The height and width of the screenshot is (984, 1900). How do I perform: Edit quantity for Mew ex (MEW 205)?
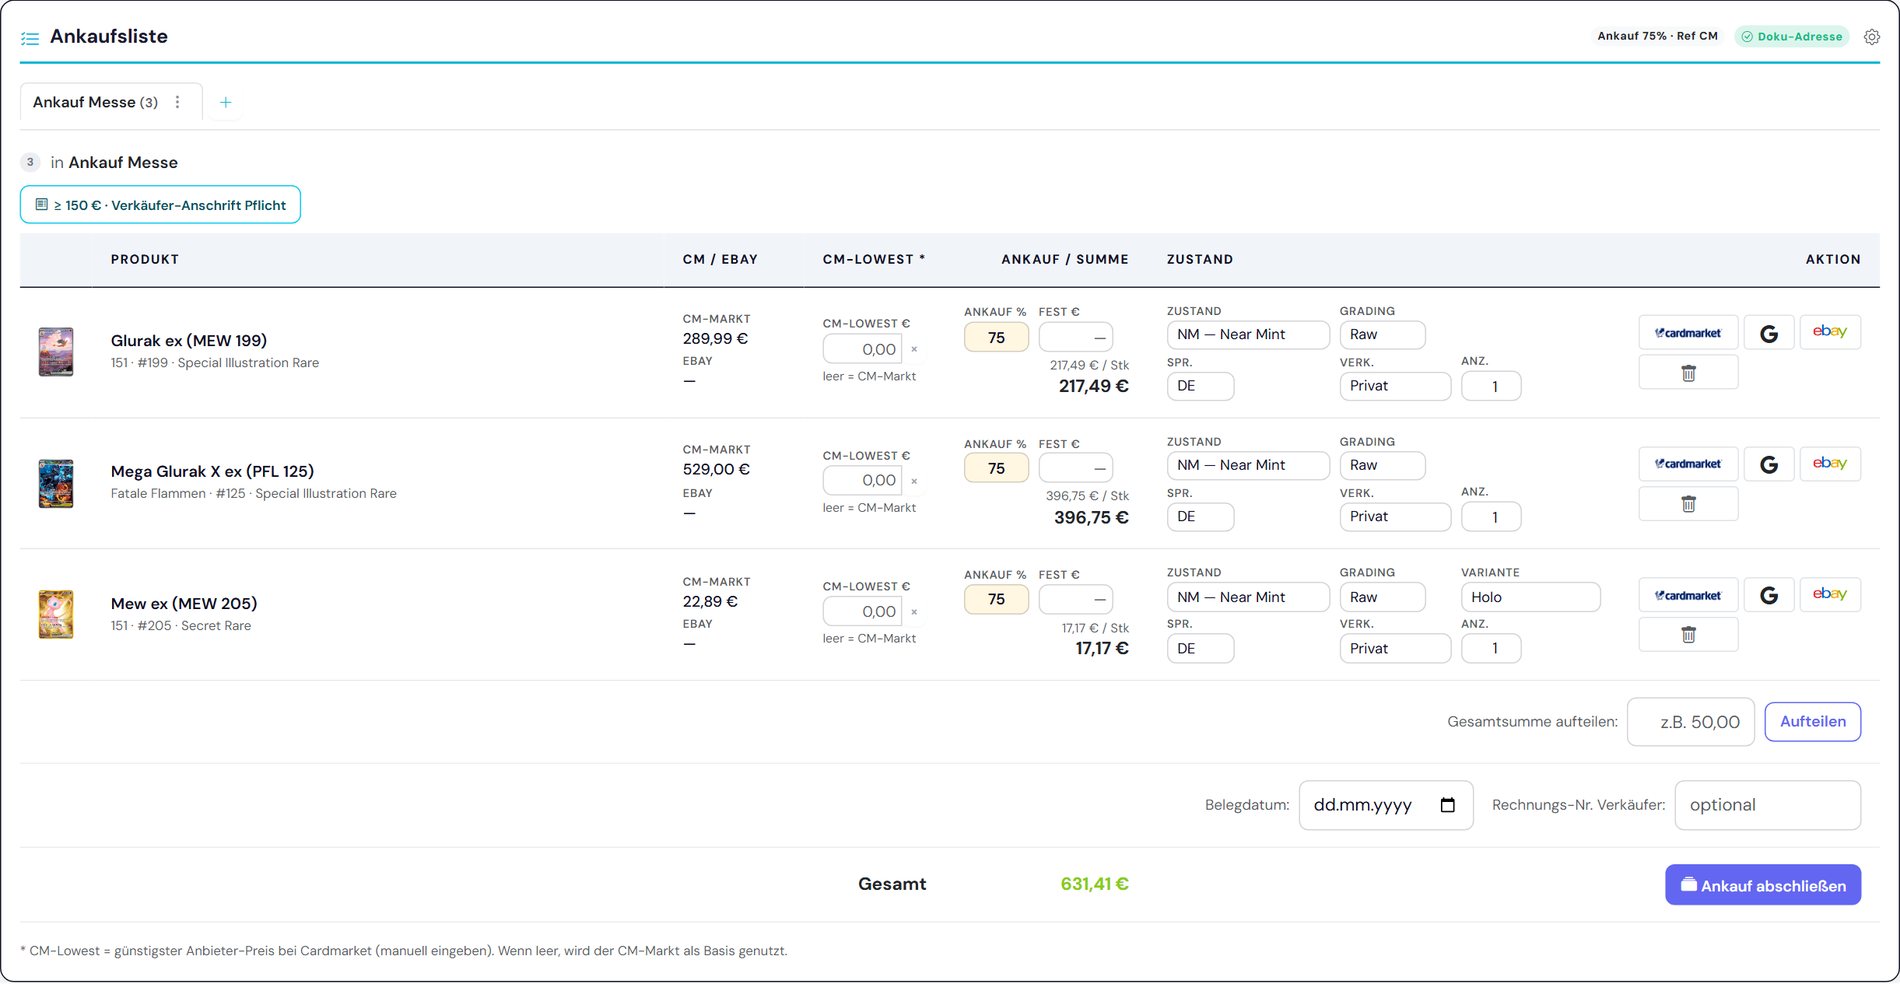coord(1491,649)
